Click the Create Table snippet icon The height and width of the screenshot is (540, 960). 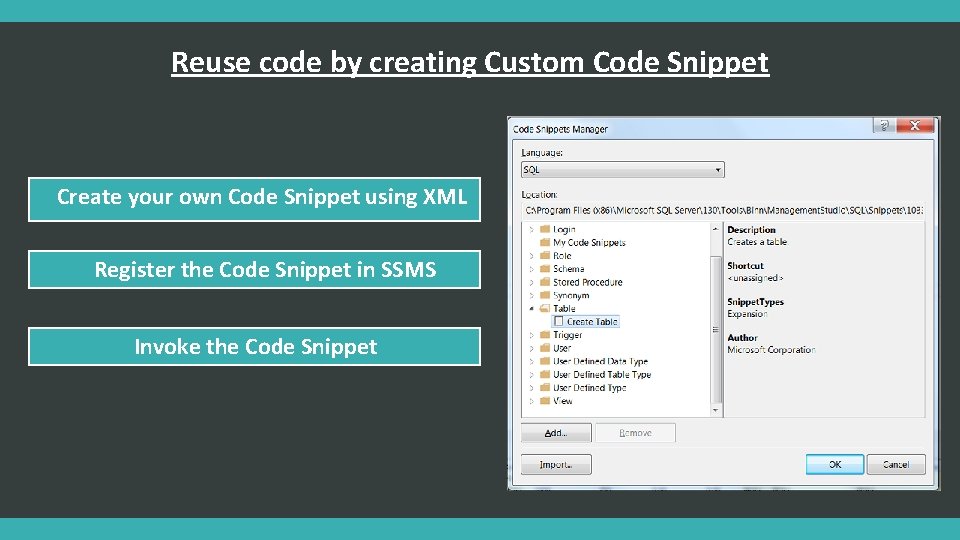tap(558, 321)
